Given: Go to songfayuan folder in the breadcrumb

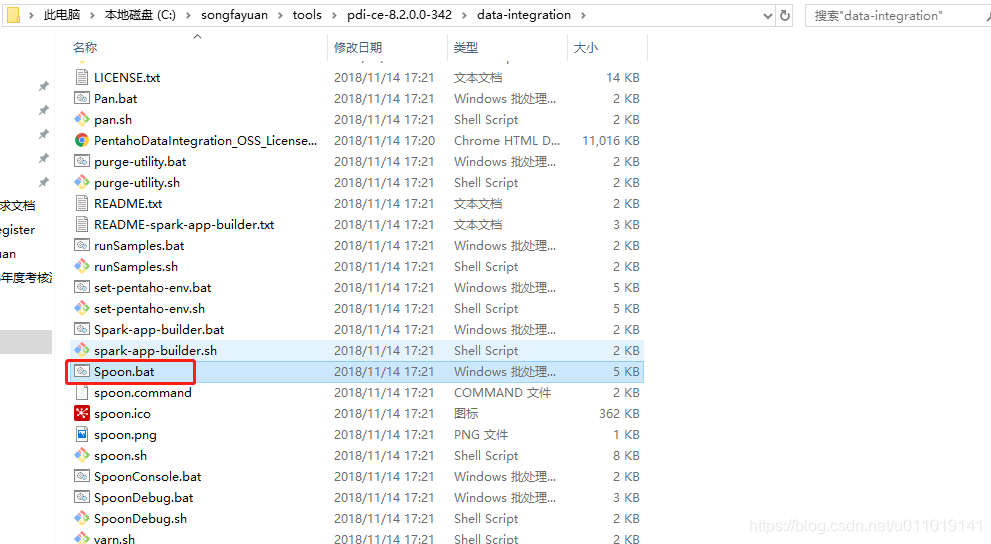Looking at the screenshot, I should point(234,15).
